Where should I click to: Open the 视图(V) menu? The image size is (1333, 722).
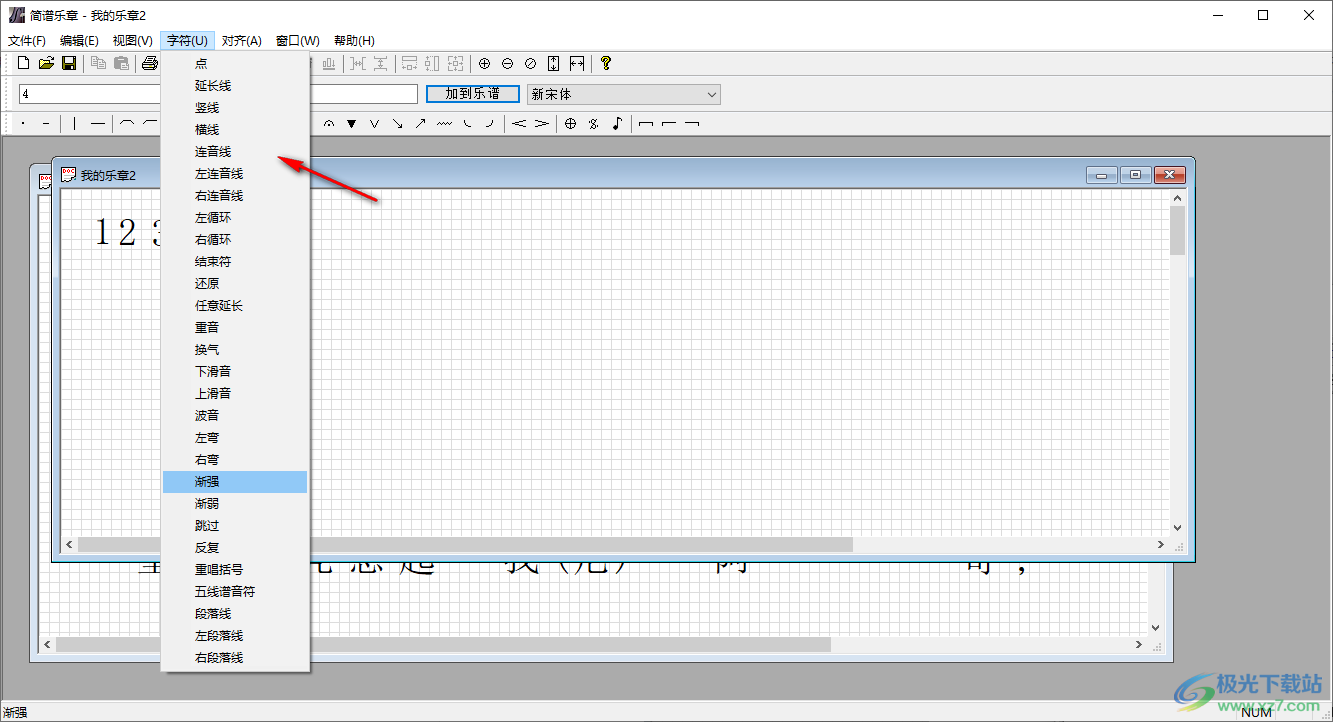(x=132, y=41)
